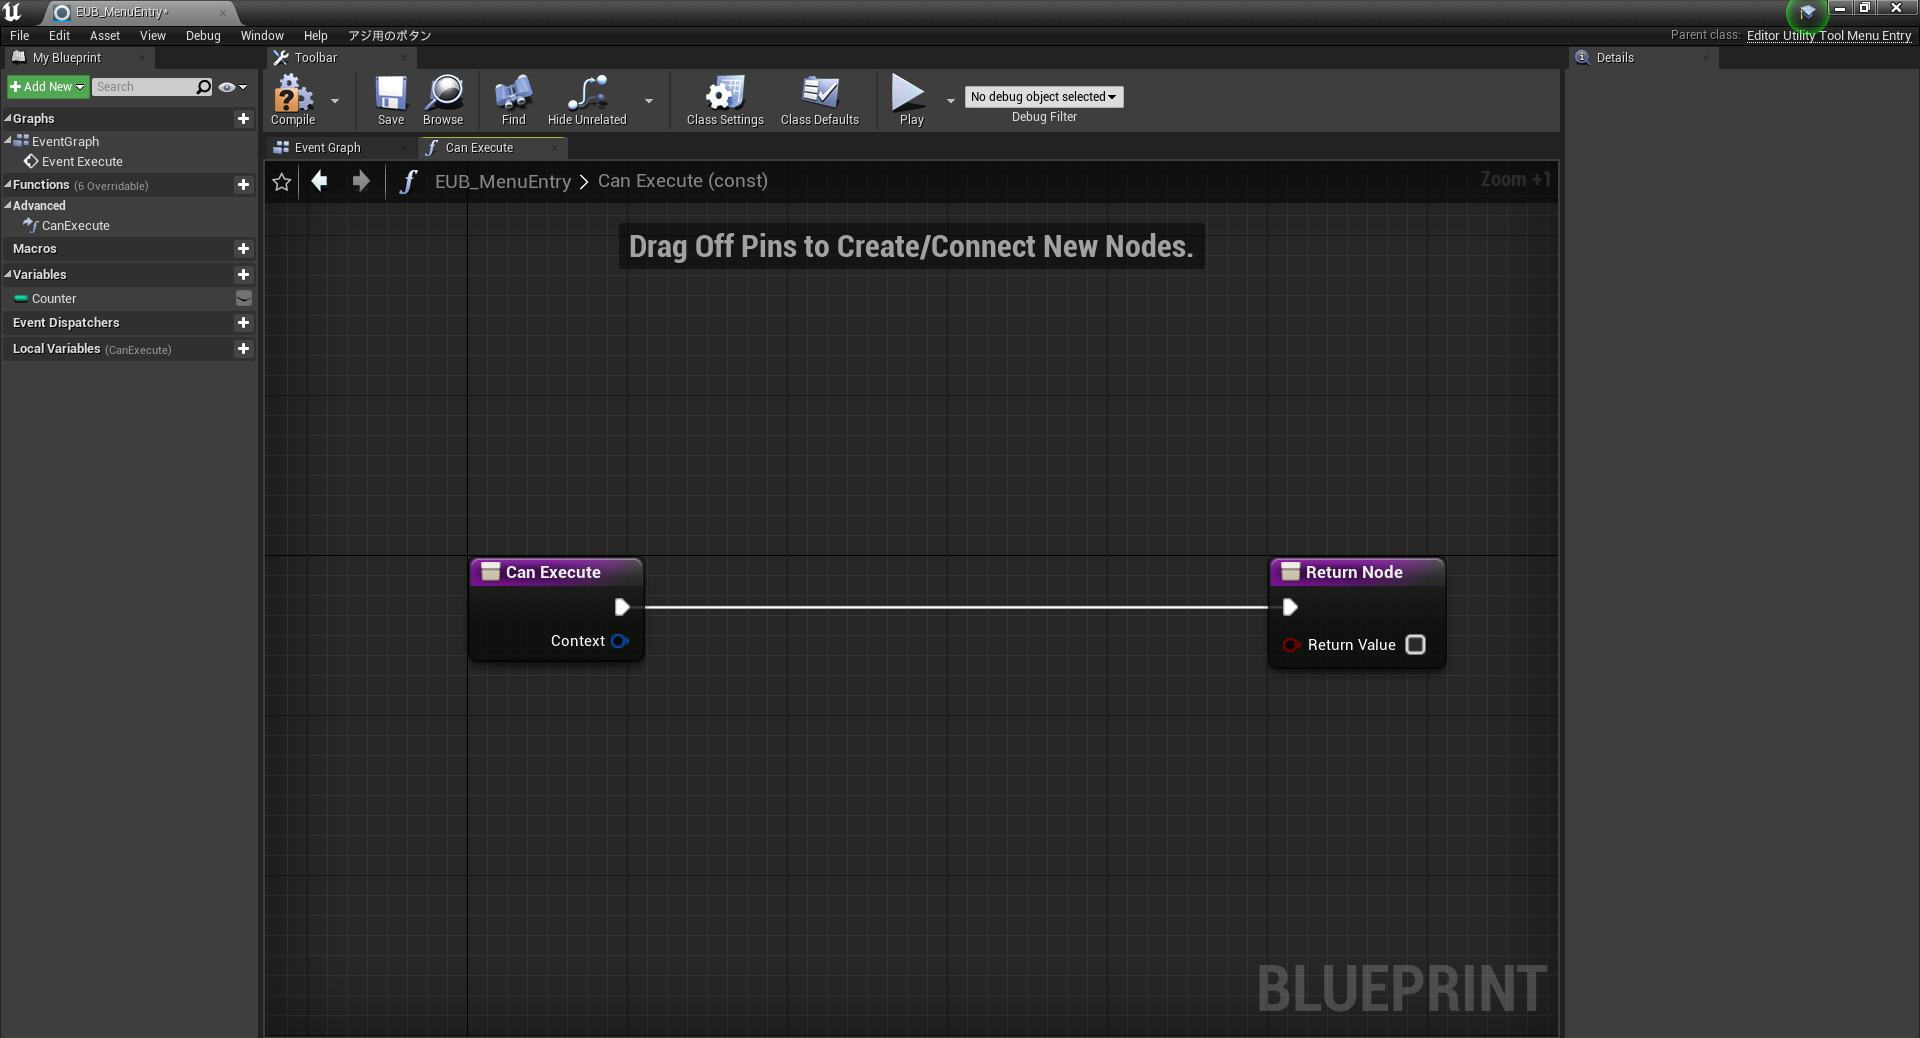Click the Play button
The image size is (1920, 1038).
(x=910, y=100)
